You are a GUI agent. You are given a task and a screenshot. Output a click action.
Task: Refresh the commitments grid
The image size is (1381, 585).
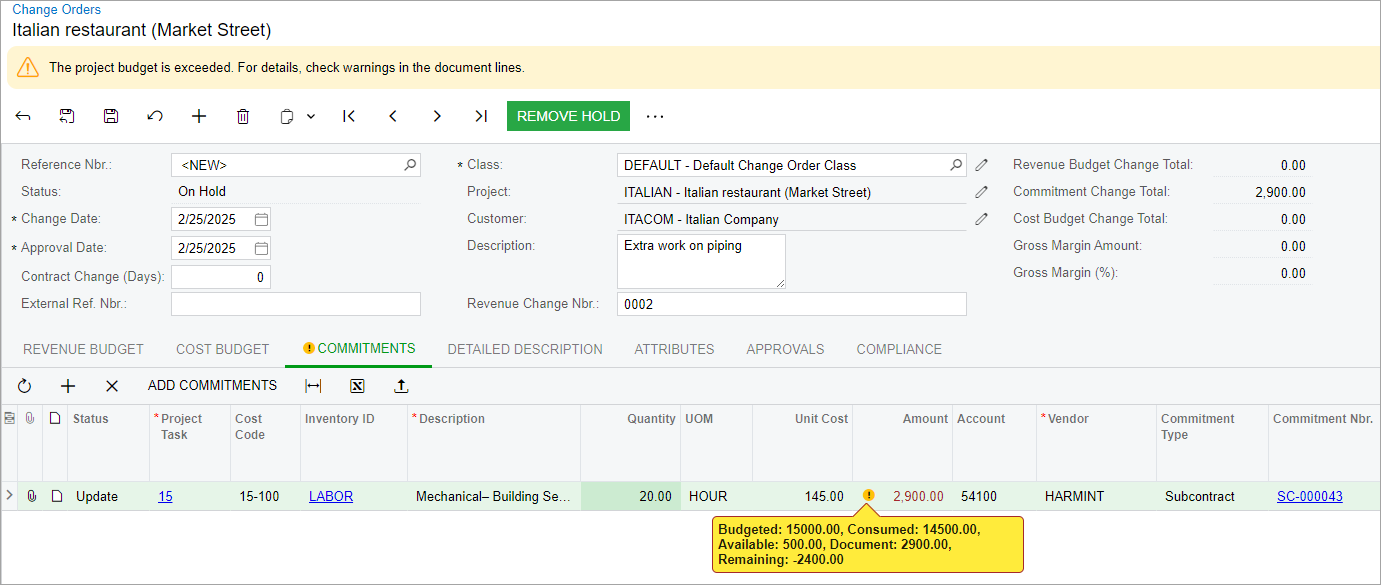[25, 386]
